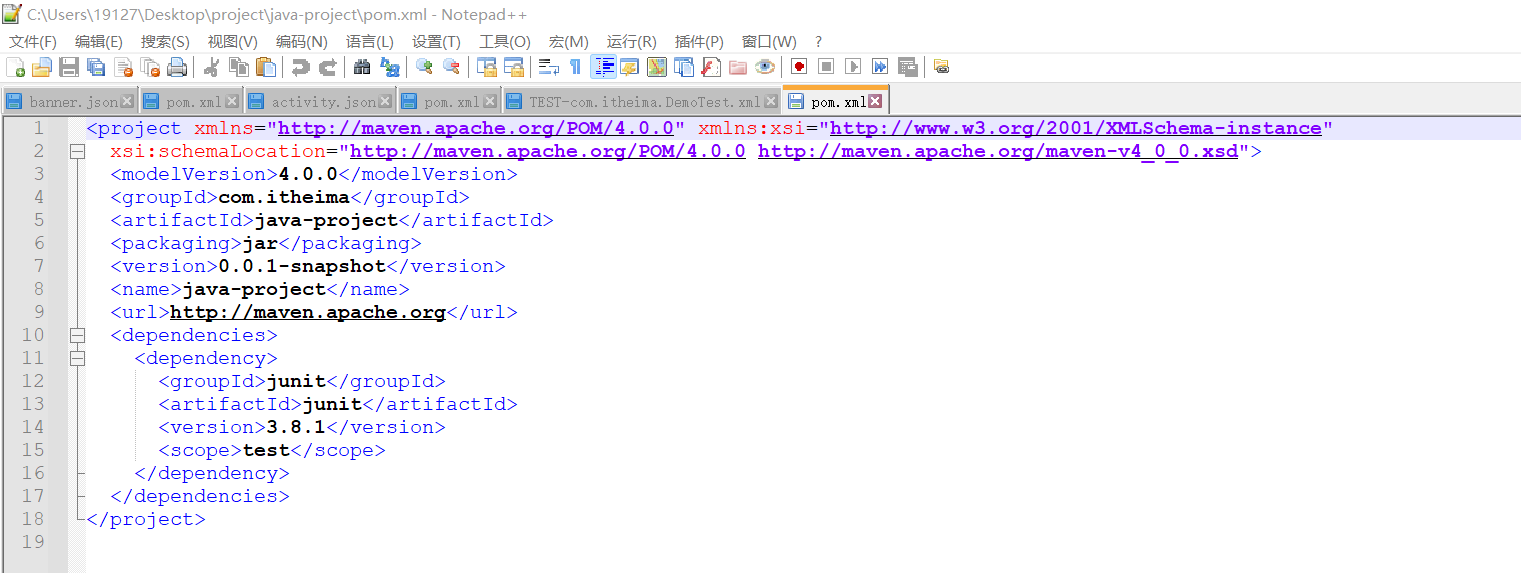Open the Function List icon
The width and height of the screenshot is (1521, 573).
[x=711, y=67]
